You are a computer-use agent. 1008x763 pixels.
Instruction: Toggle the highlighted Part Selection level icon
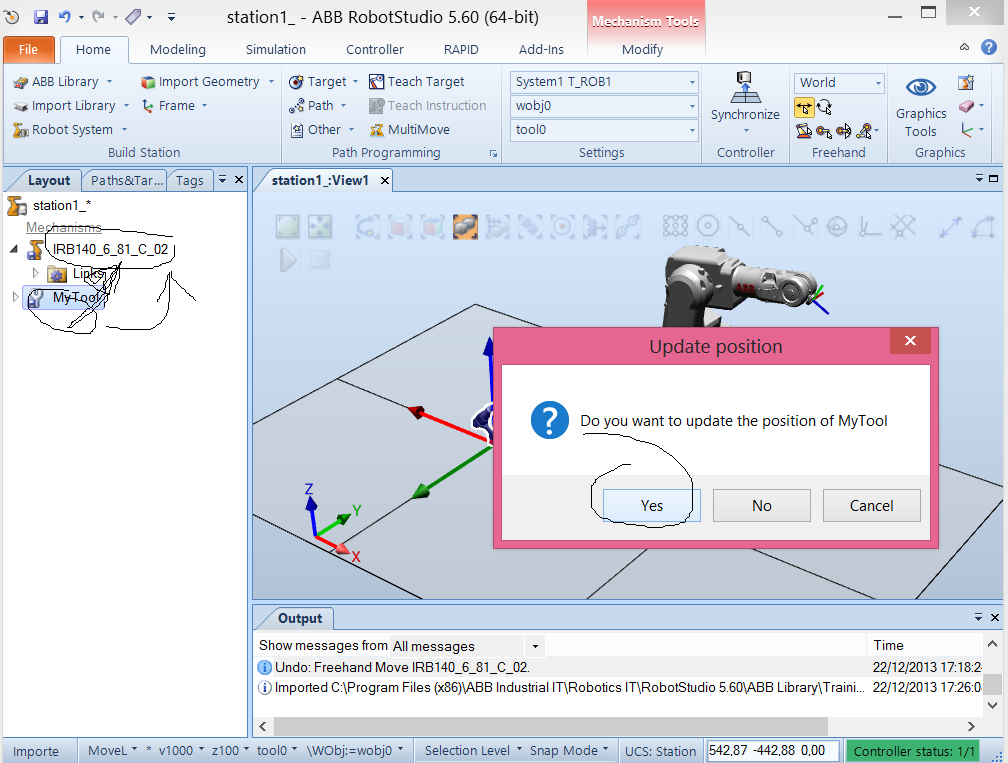tap(465, 226)
